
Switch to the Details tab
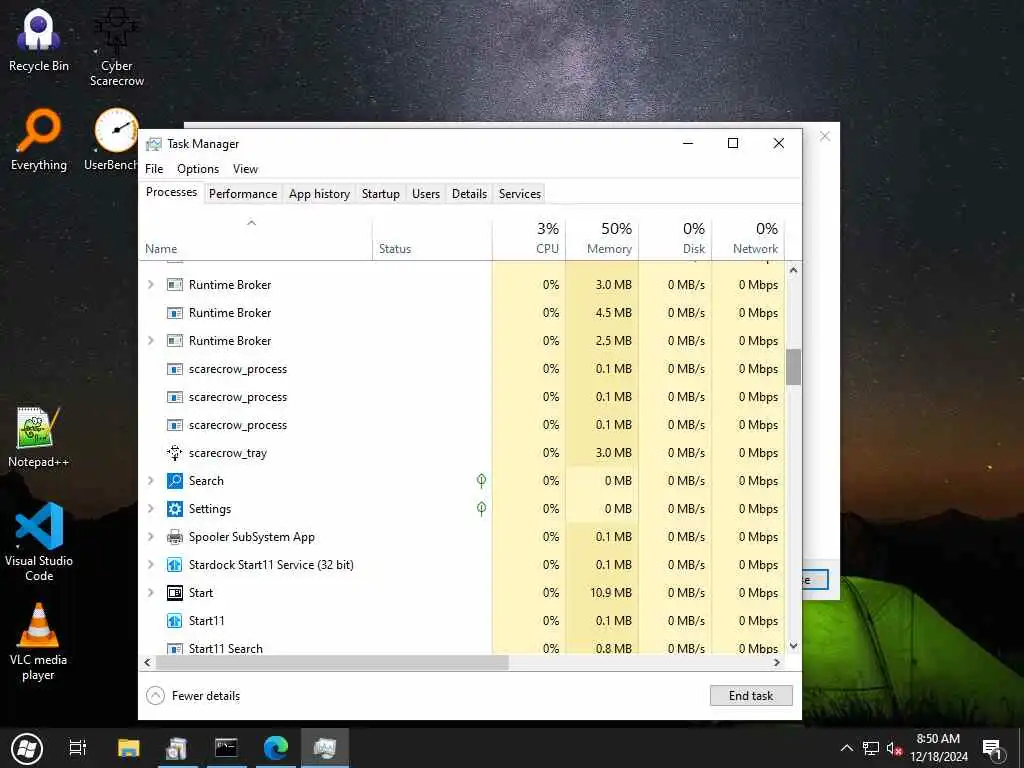pos(469,194)
